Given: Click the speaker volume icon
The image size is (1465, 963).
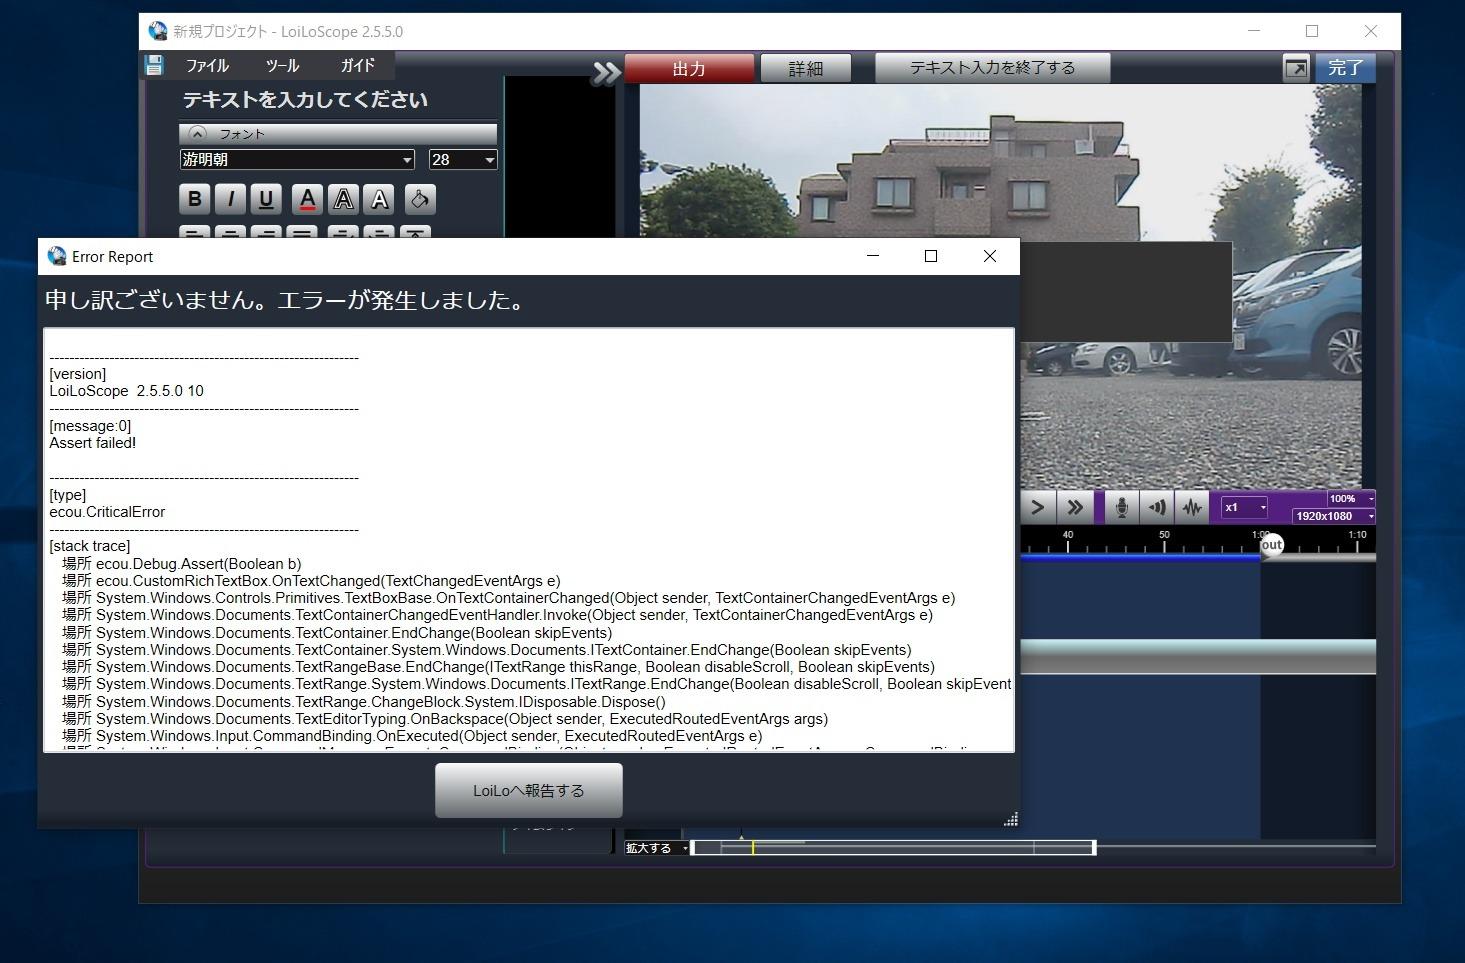Looking at the screenshot, I should [1156, 507].
